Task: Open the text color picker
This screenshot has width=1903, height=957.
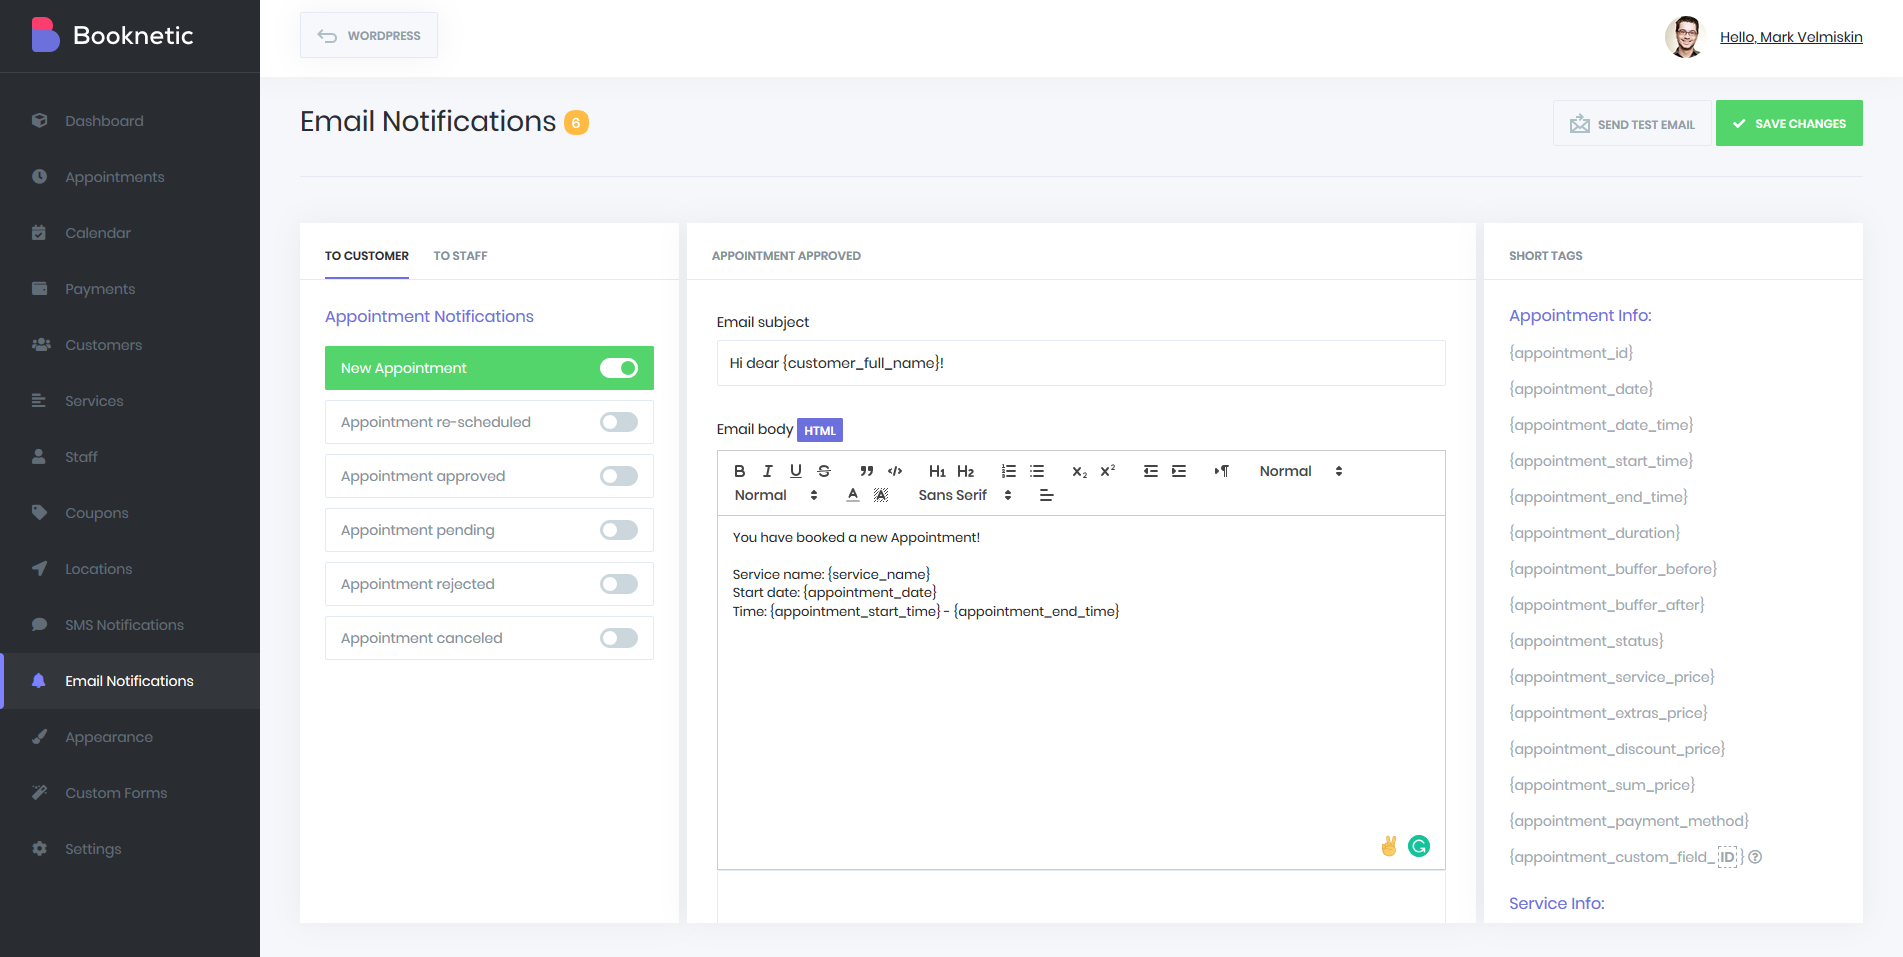Action: tap(853, 495)
